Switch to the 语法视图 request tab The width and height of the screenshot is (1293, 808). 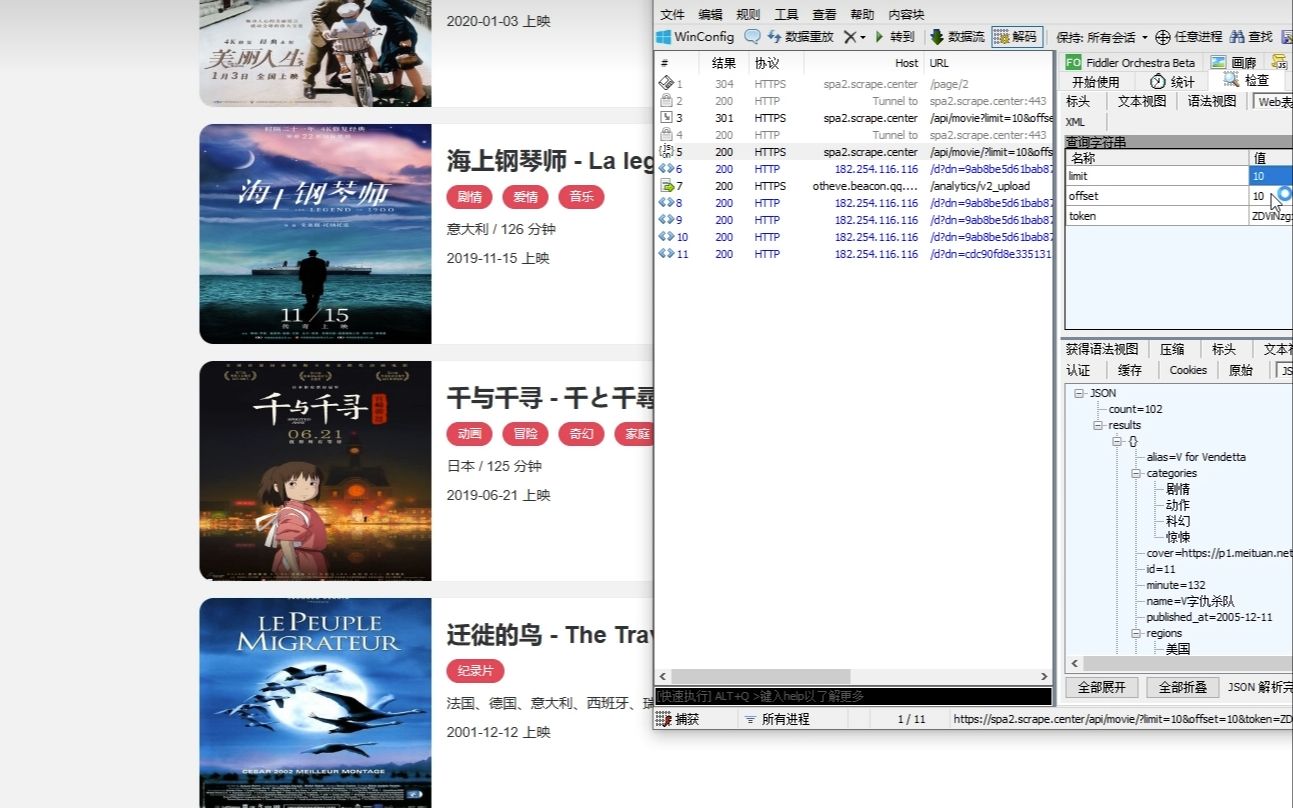[1211, 101]
